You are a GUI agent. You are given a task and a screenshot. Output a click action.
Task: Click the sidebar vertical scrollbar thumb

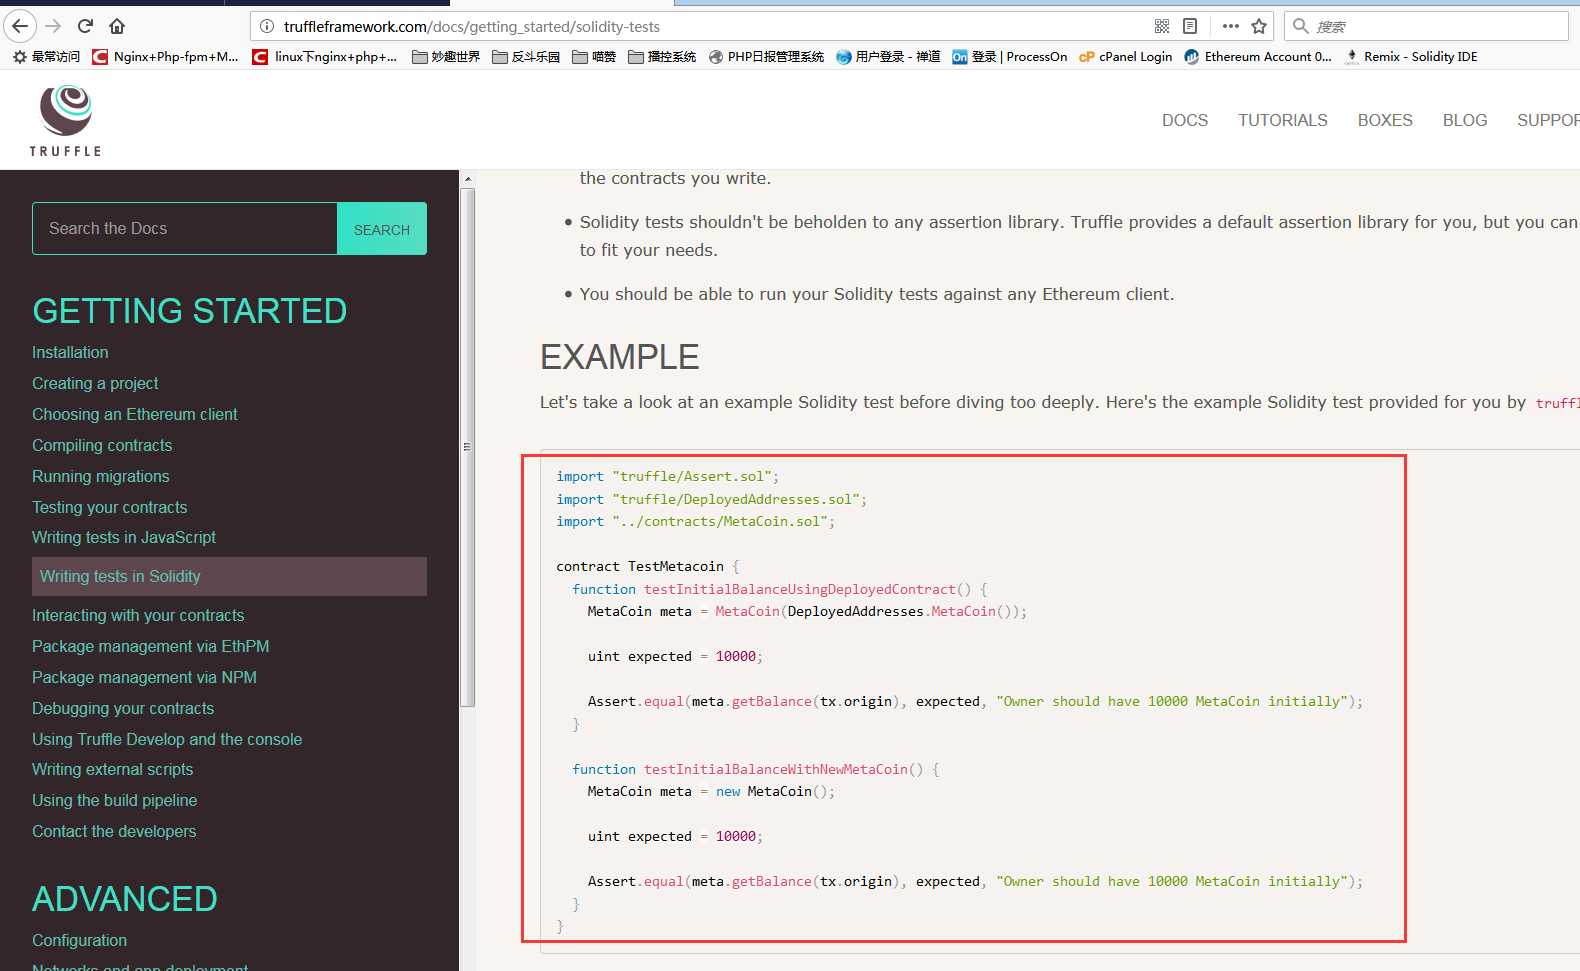[467, 447]
